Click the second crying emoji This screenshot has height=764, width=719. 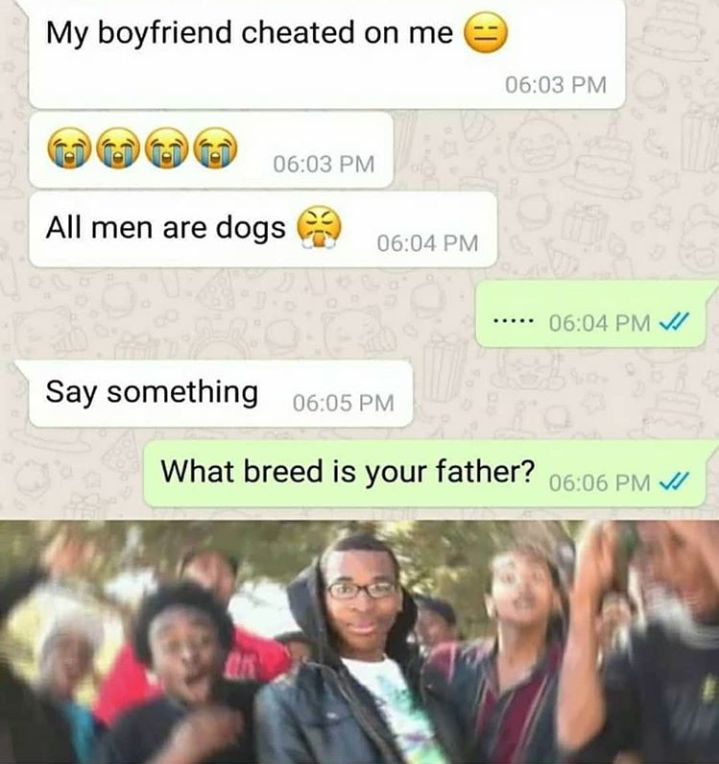(x=118, y=148)
